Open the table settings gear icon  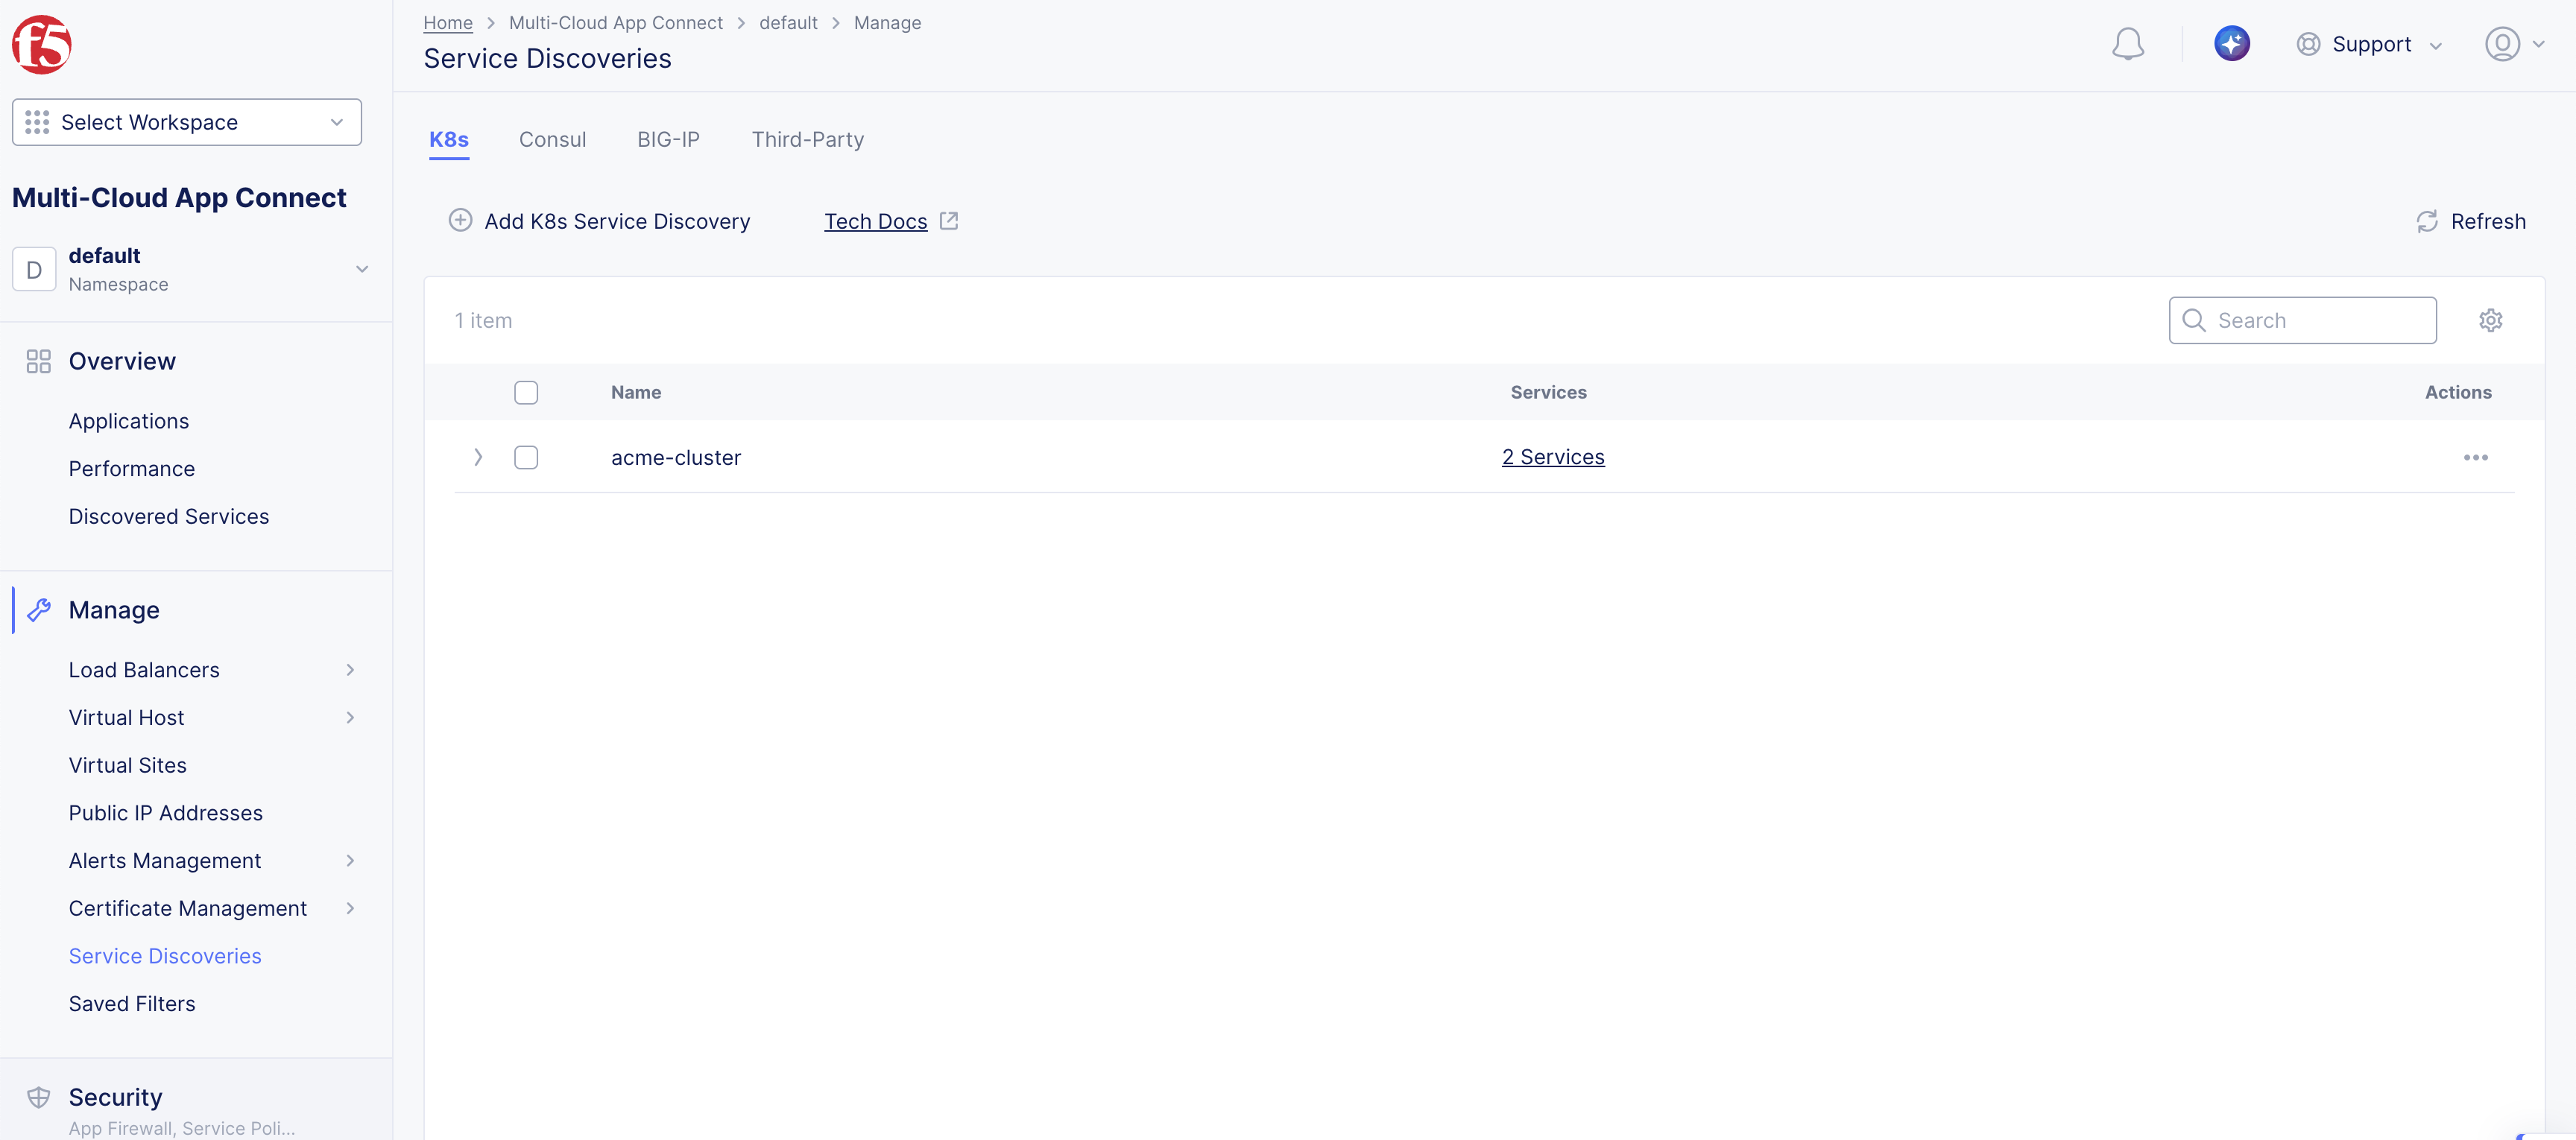[2491, 320]
